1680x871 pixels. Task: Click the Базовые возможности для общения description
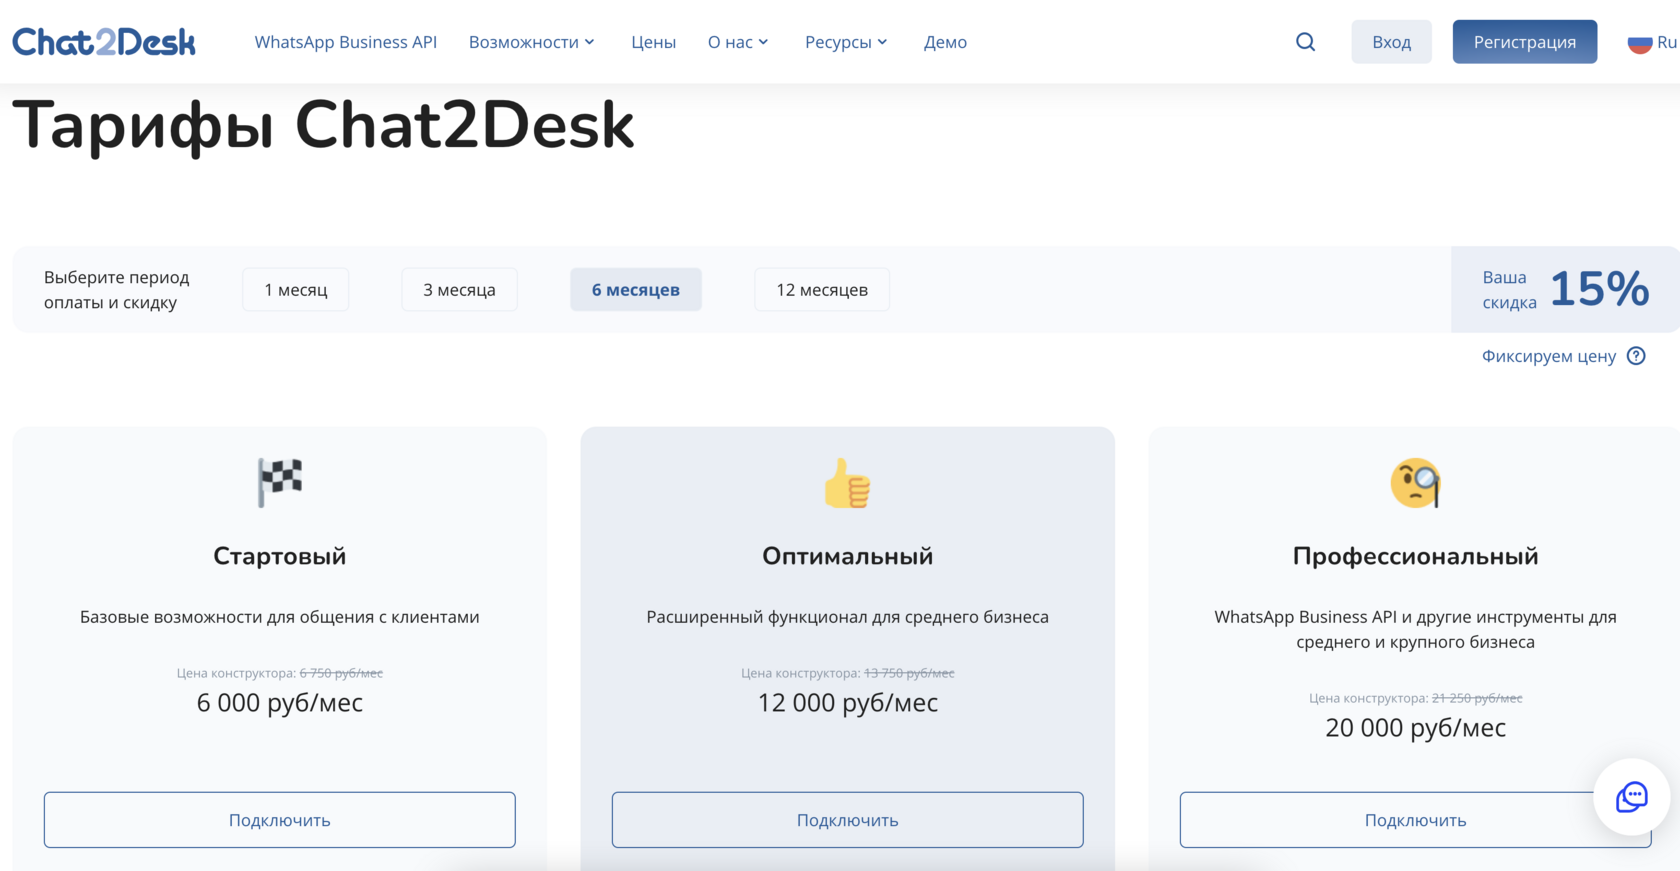point(280,617)
